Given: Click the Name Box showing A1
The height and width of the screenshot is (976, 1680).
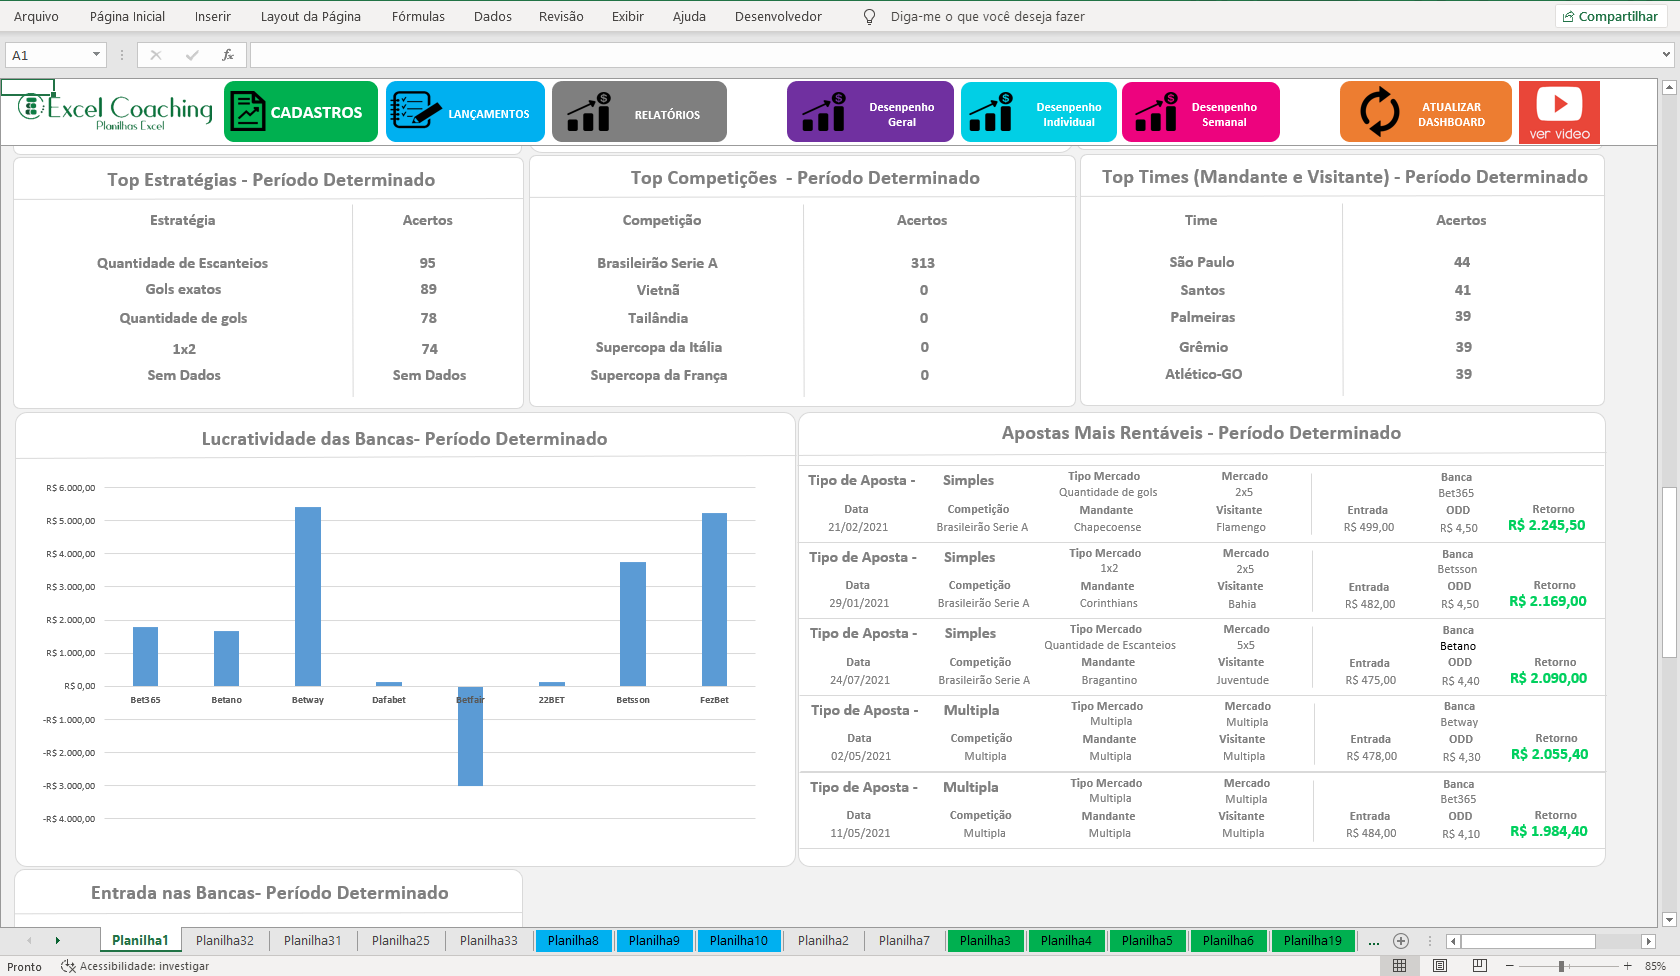Looking at the screenshot, I should tap(48, 55).
